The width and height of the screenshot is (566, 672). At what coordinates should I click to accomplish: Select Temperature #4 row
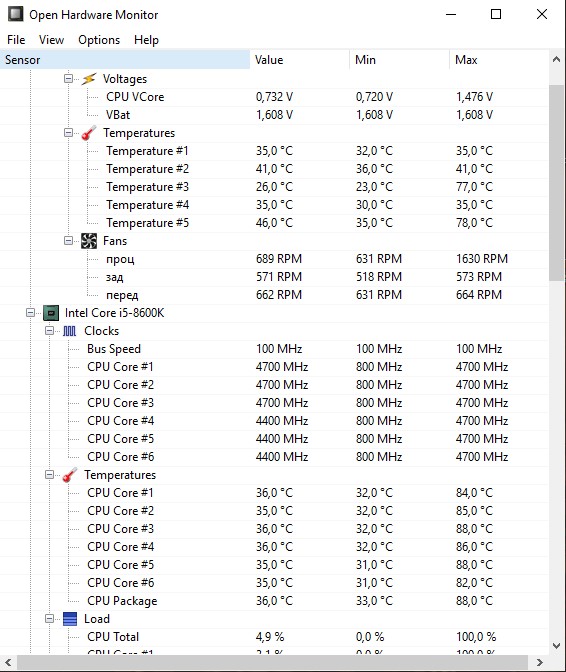pos(274,205)
